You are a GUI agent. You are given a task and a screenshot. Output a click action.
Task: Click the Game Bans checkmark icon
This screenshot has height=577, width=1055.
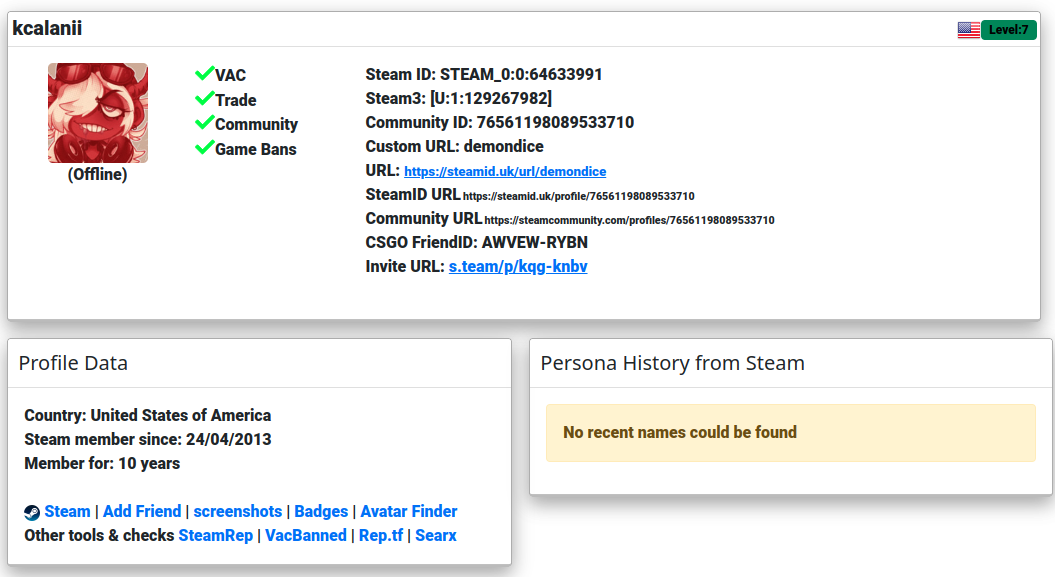[x=205, y=147]
